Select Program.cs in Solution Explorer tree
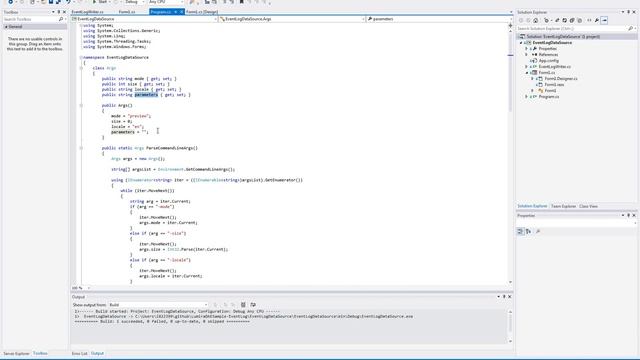 [548, 97]
